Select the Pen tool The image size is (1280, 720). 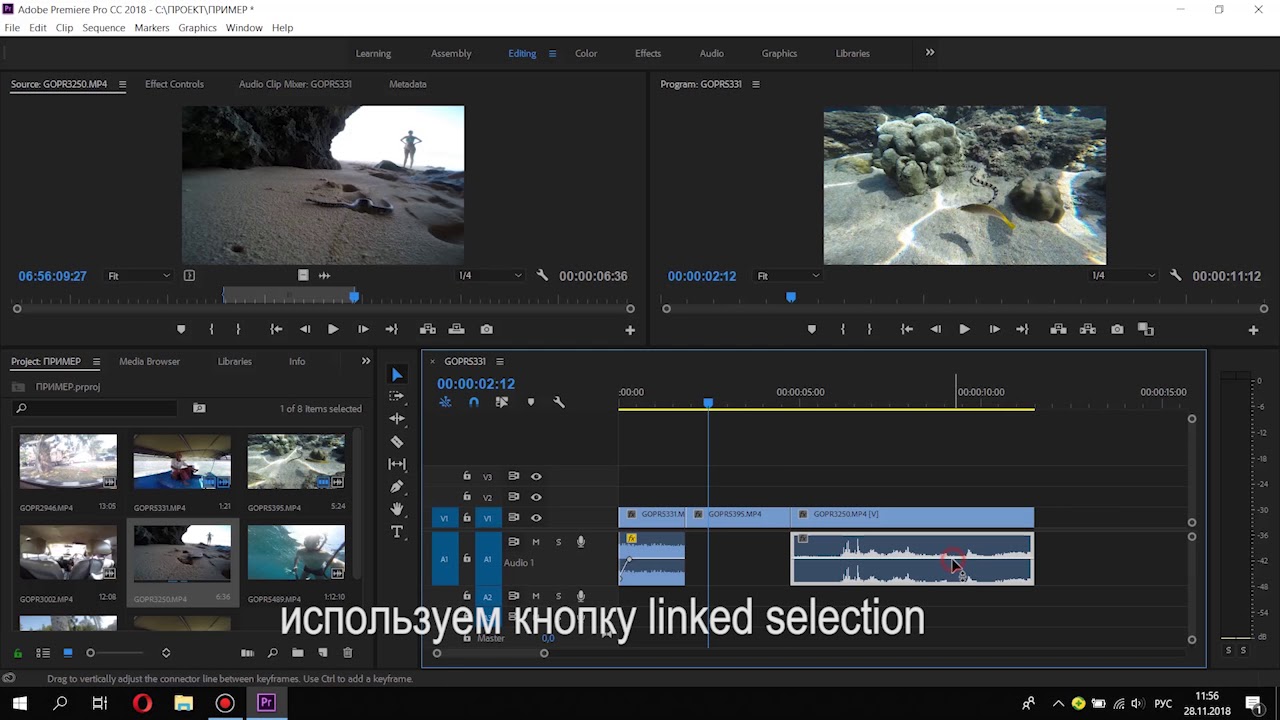click(x=397, y=486)
